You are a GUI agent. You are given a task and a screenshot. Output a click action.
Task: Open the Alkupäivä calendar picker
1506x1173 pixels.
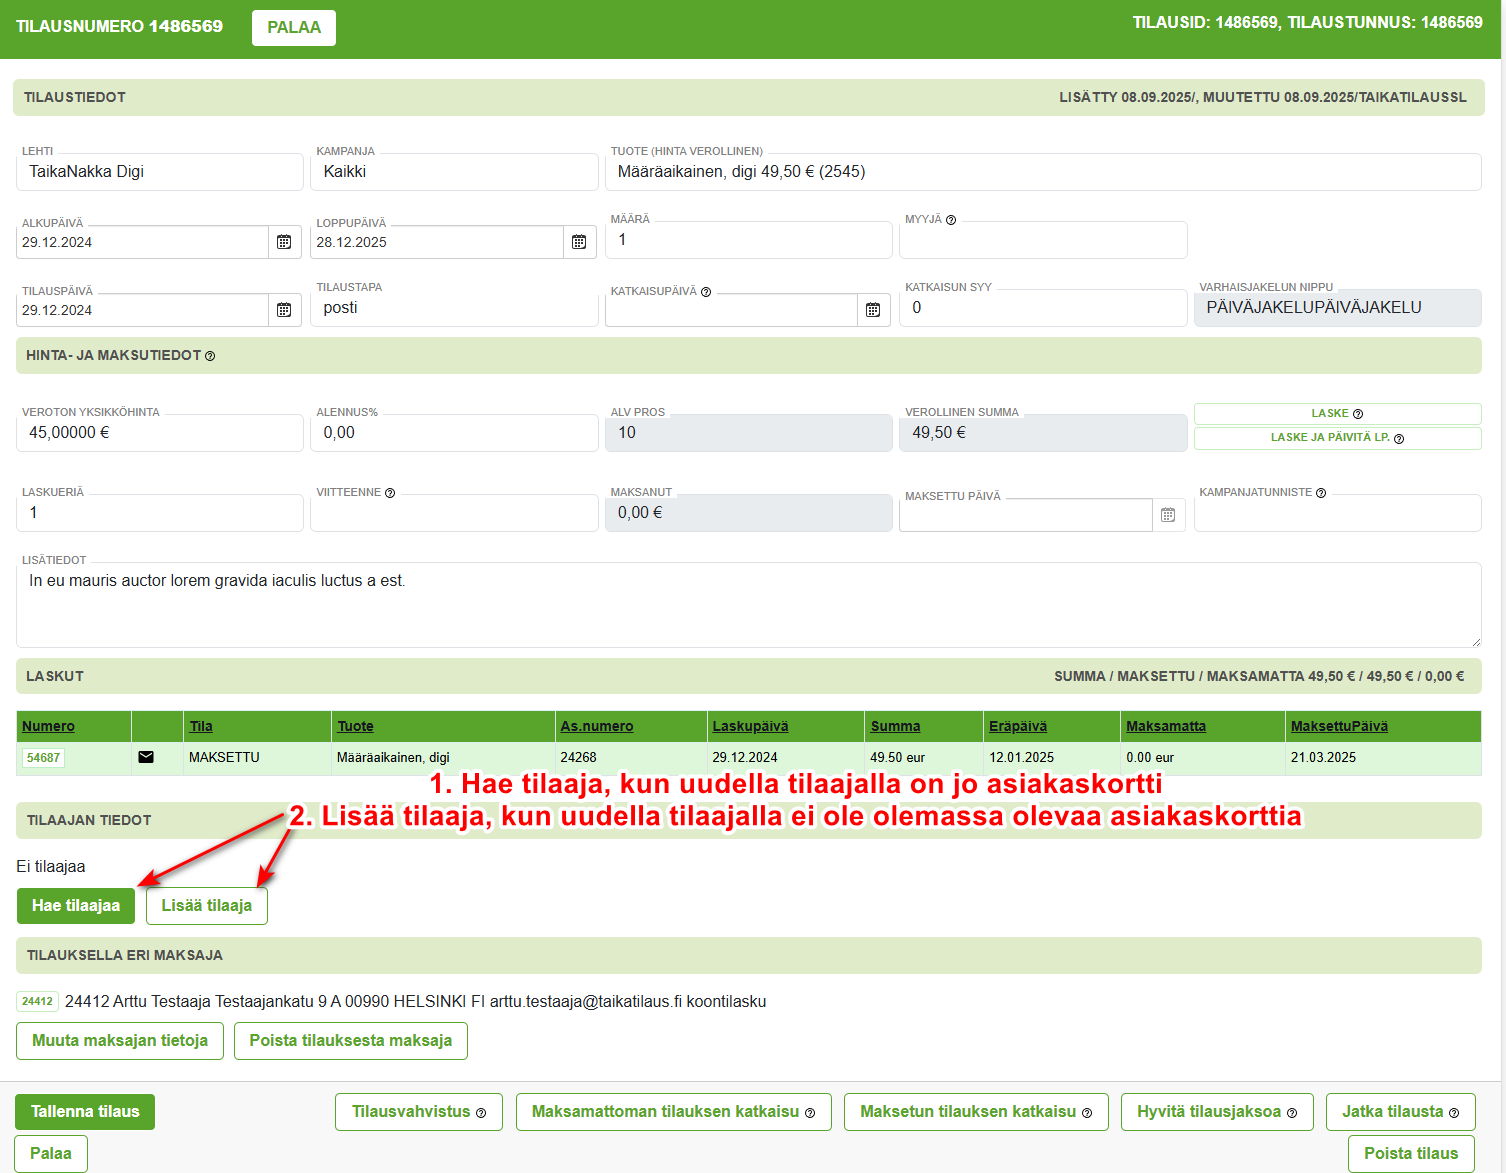coord(284,242)
